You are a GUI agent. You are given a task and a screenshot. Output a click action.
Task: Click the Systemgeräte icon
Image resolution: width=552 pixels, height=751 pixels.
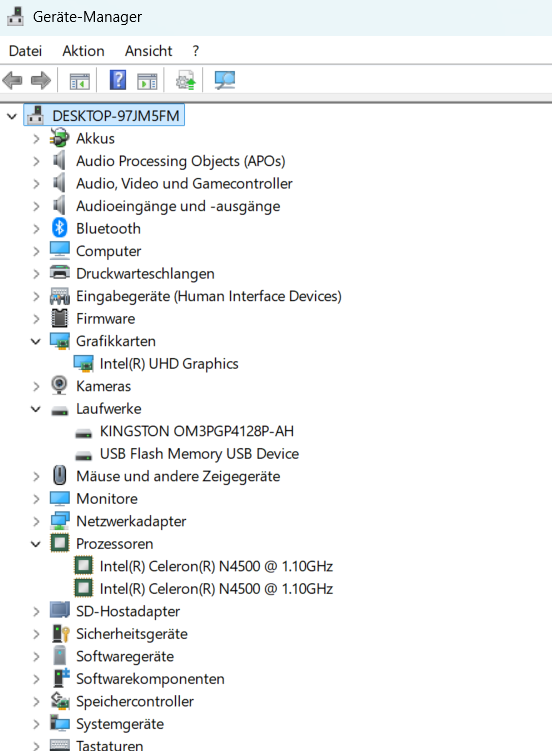(x=60, y=723)
